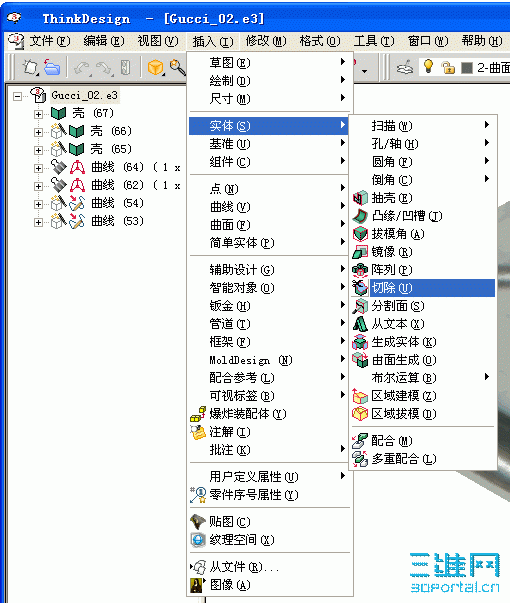Expand the 壳 (67) tree node

pos(38,114)
